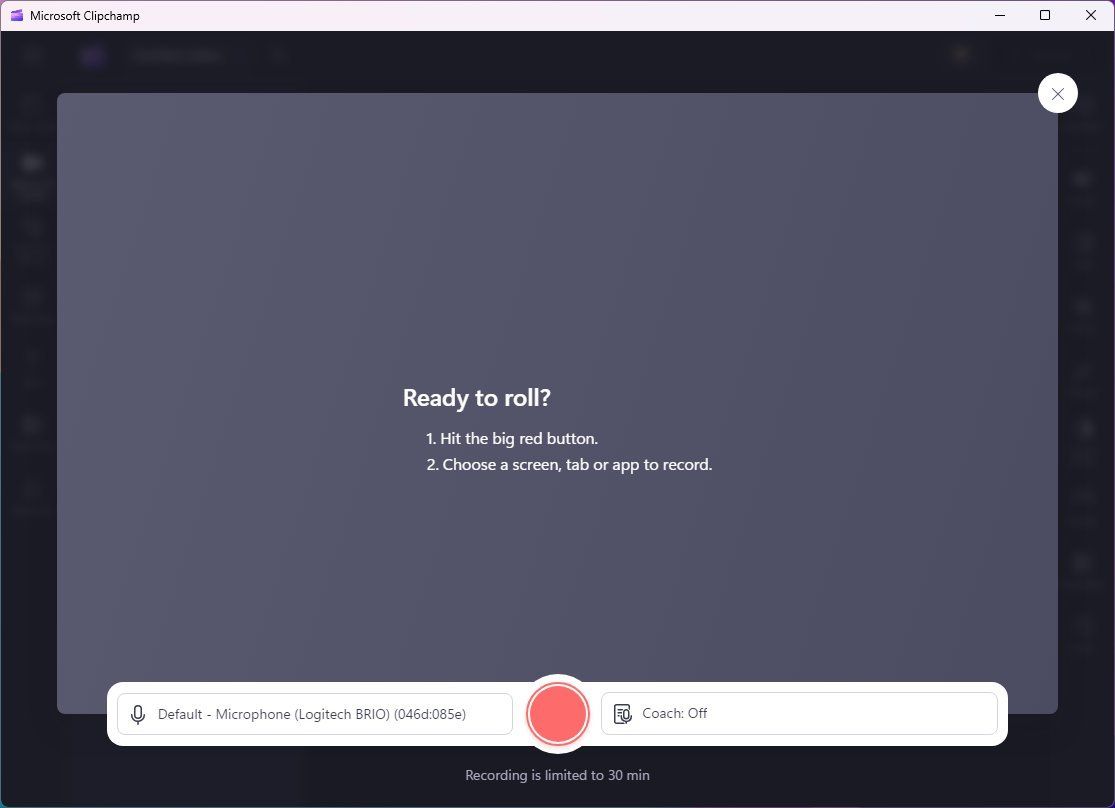
Task: Open the default microphone selection dropdown
Action: click(x=314, y=714)
